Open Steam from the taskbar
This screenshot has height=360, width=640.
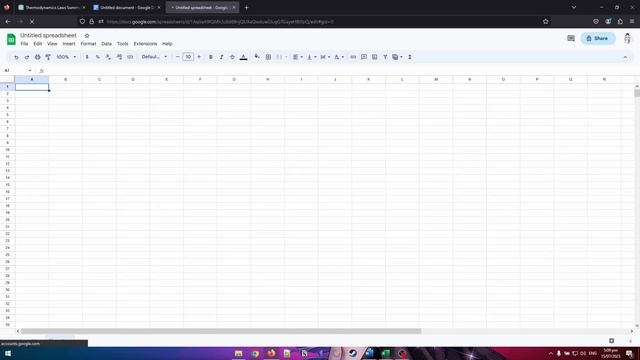(353, 353)
